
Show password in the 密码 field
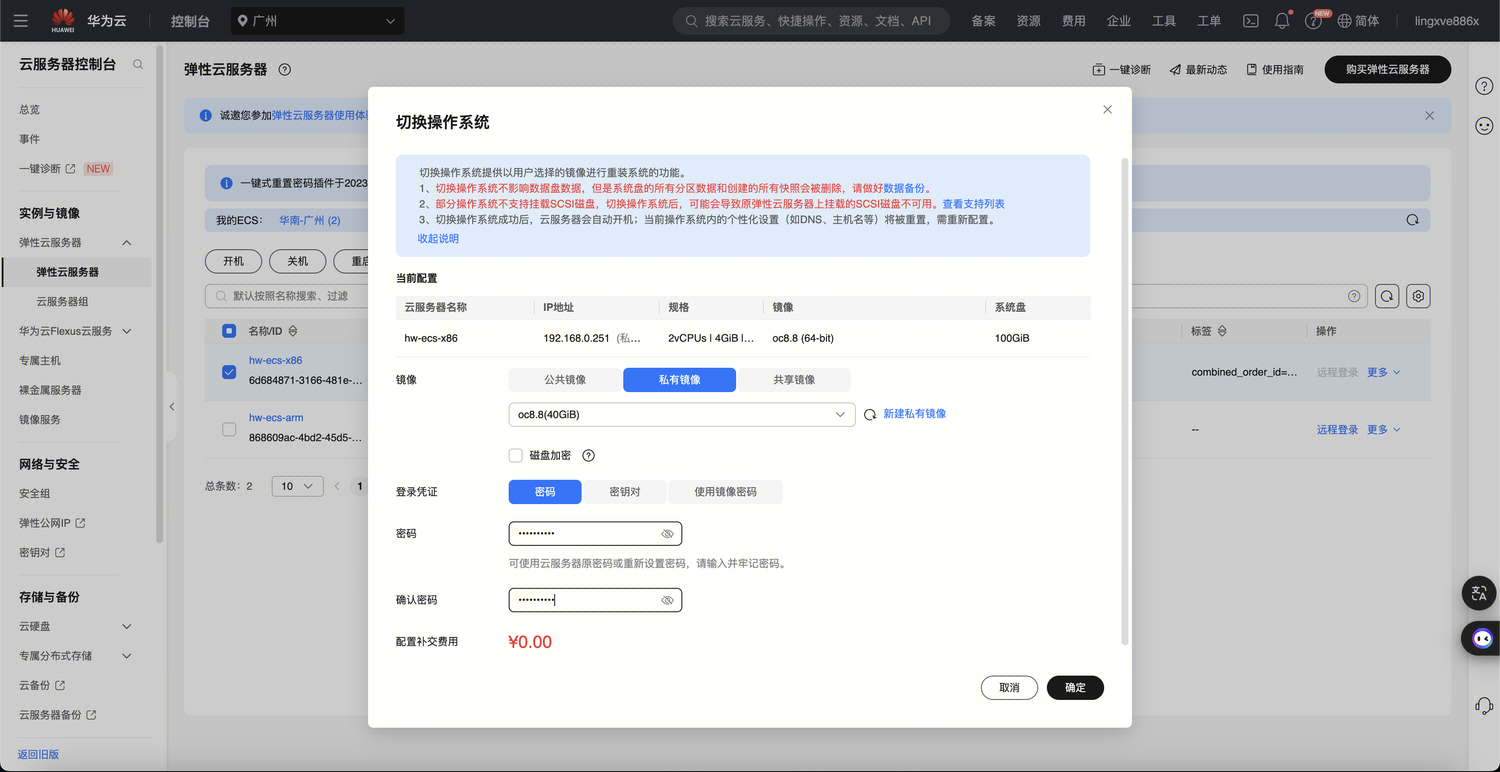click(668, 534)
